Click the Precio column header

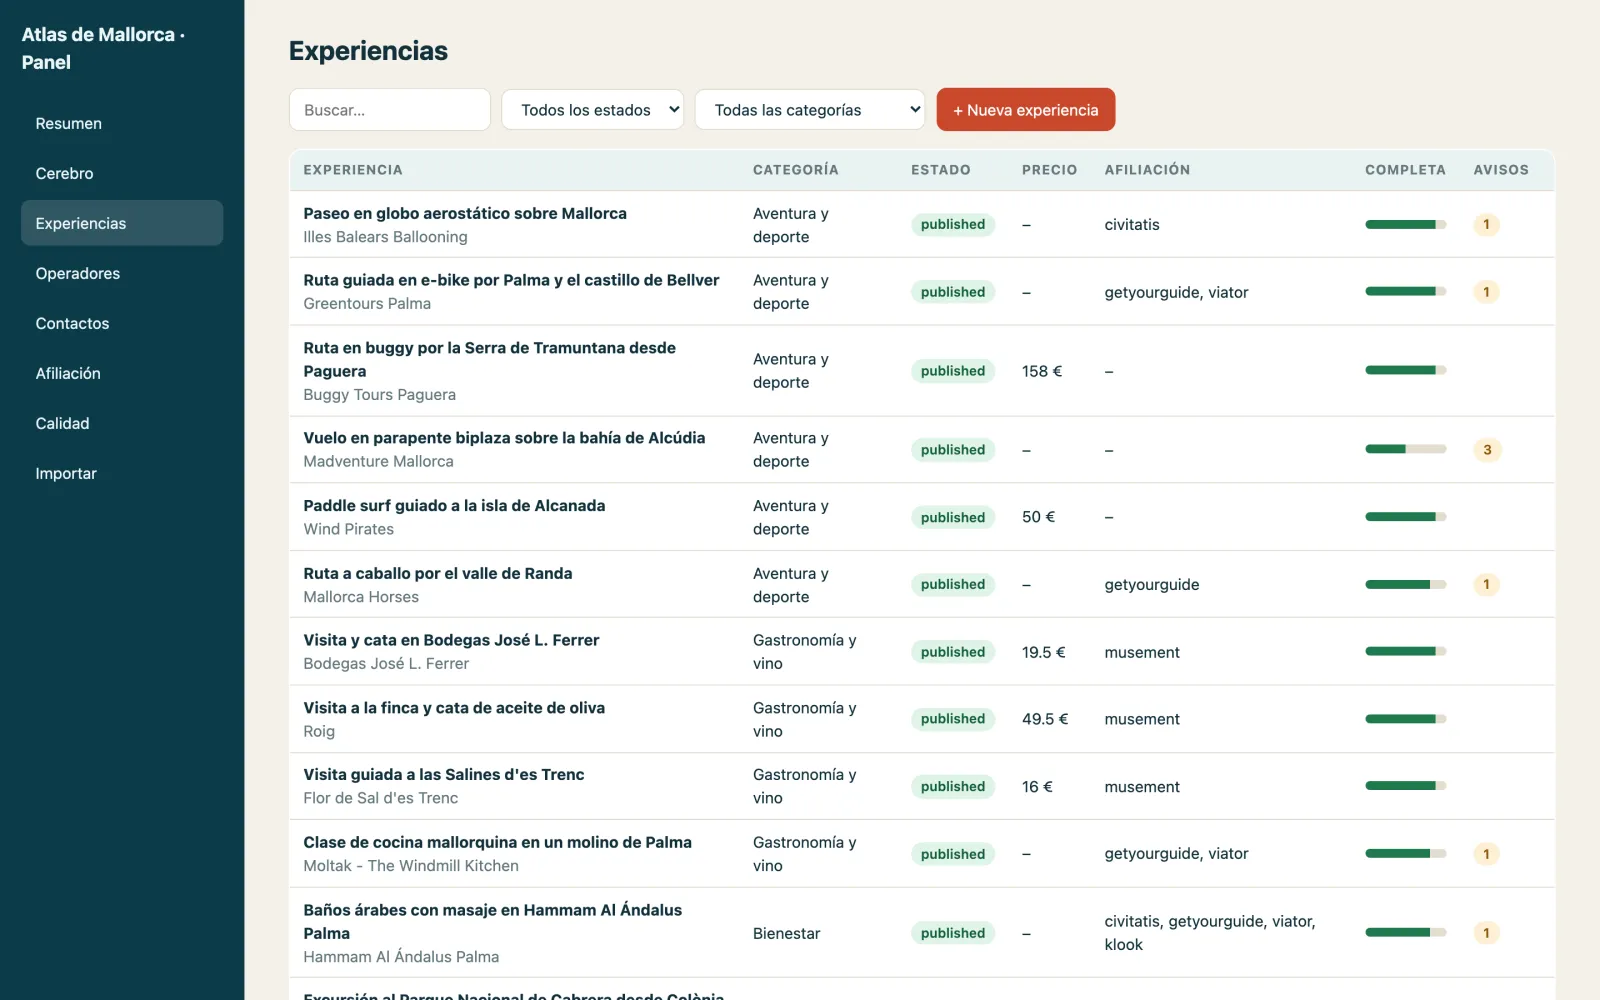tap(1049, 170)
